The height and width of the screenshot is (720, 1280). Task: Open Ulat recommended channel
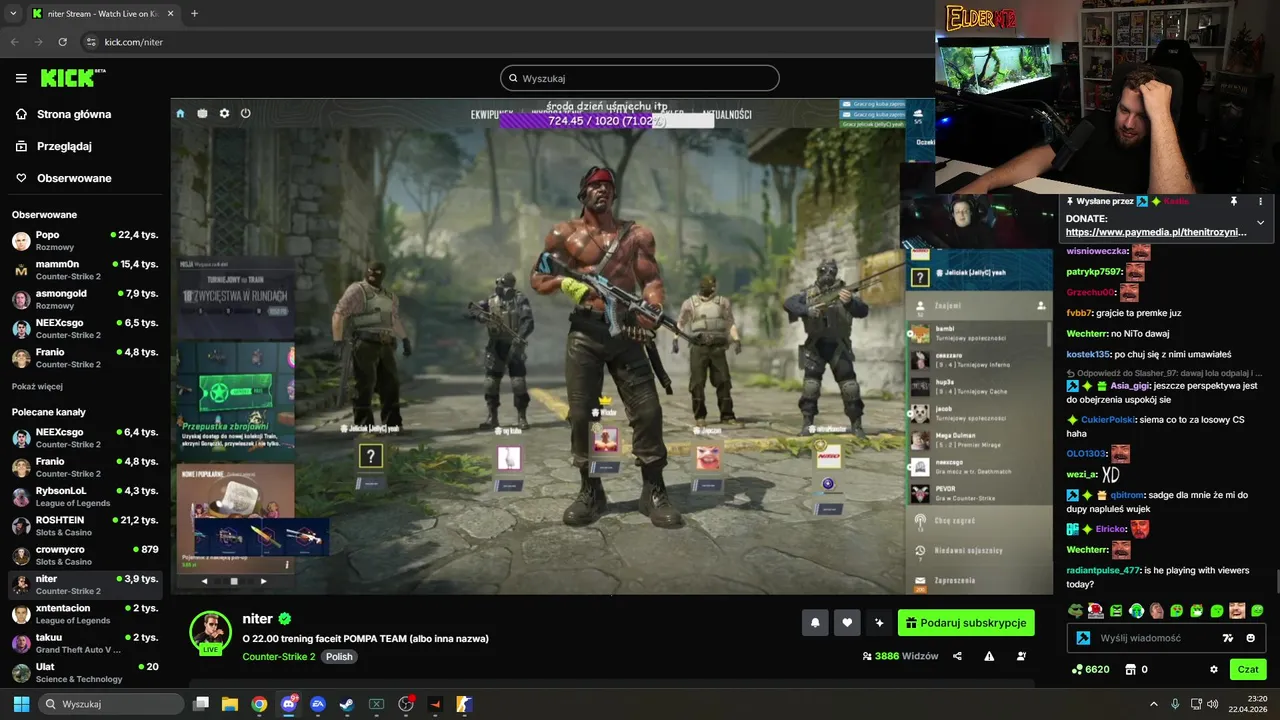85,672
